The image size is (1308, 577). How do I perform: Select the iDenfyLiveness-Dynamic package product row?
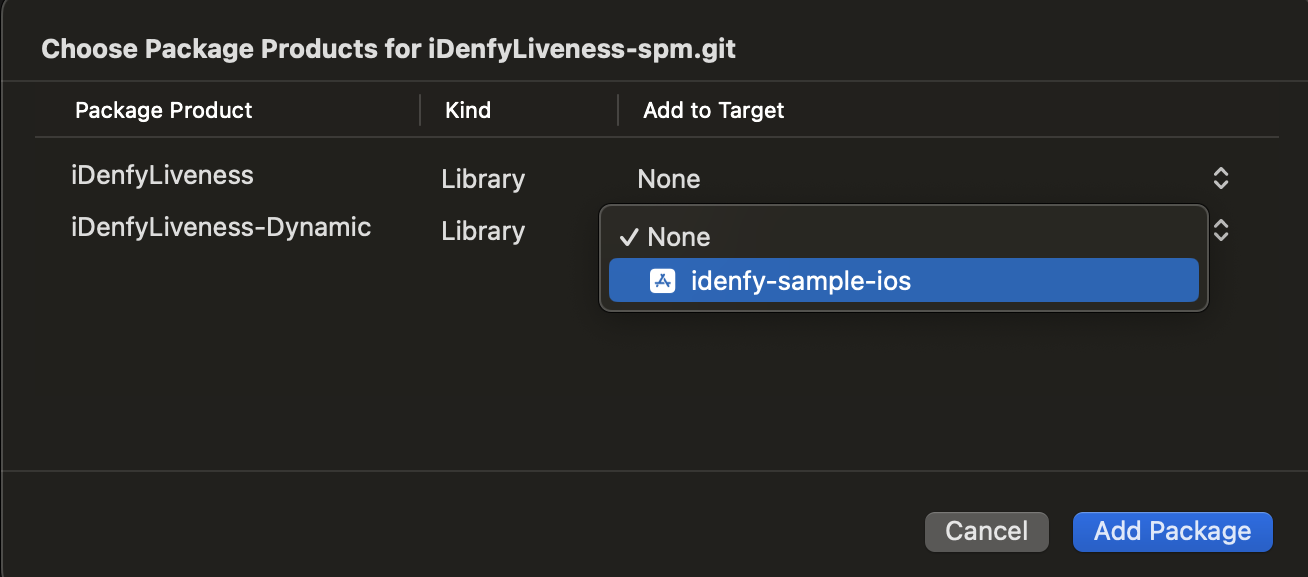point(221,228)
